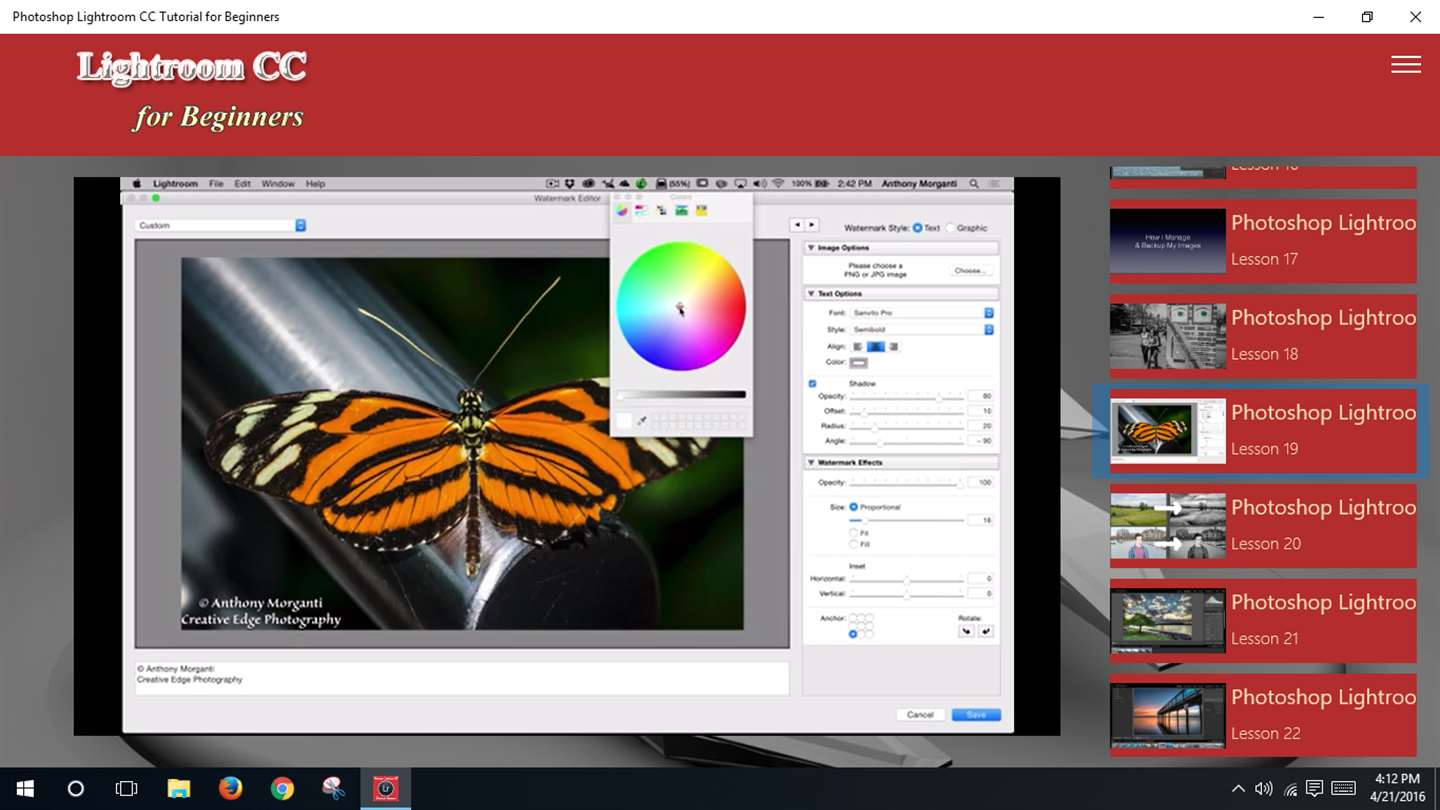
Task: Show hidden system tray icons
Action: tap(1238, 789)
